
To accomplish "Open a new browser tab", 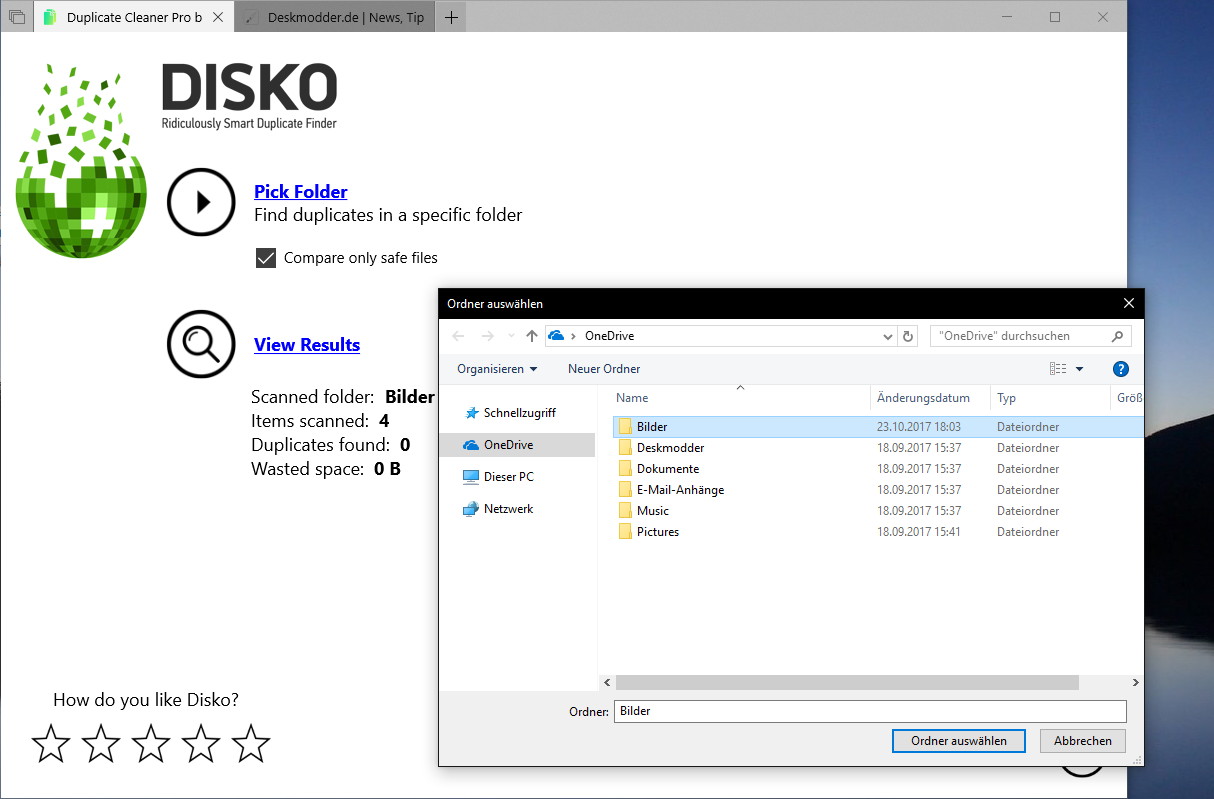I will click(x=451, y=17).
